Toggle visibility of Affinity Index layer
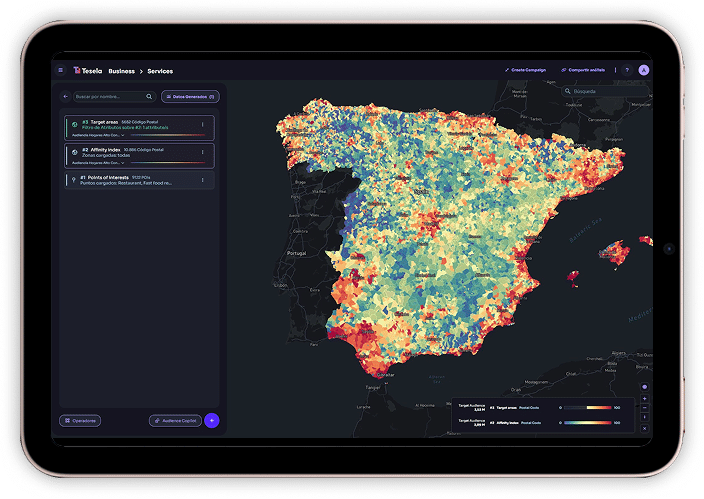This screenshot has width=704, height=499. [x=75, y=152]
